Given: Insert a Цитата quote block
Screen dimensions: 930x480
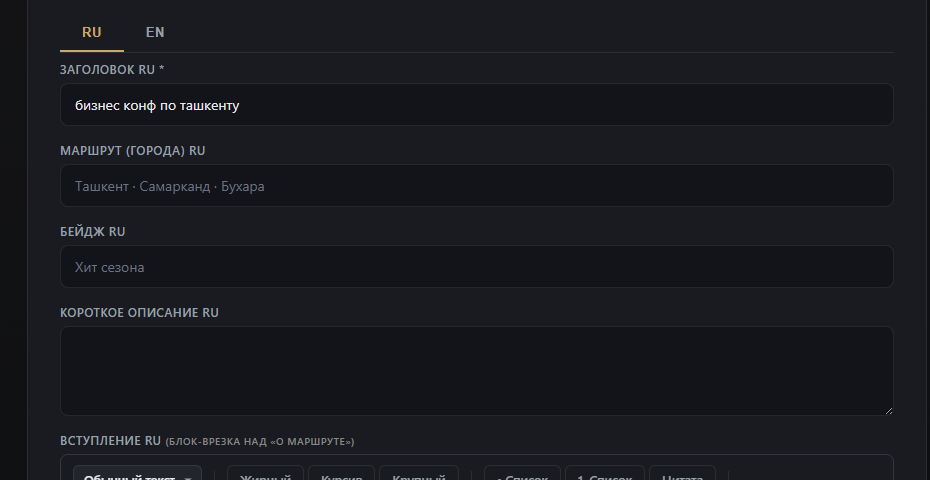Looking at the screenshot, I should point(682,474).
